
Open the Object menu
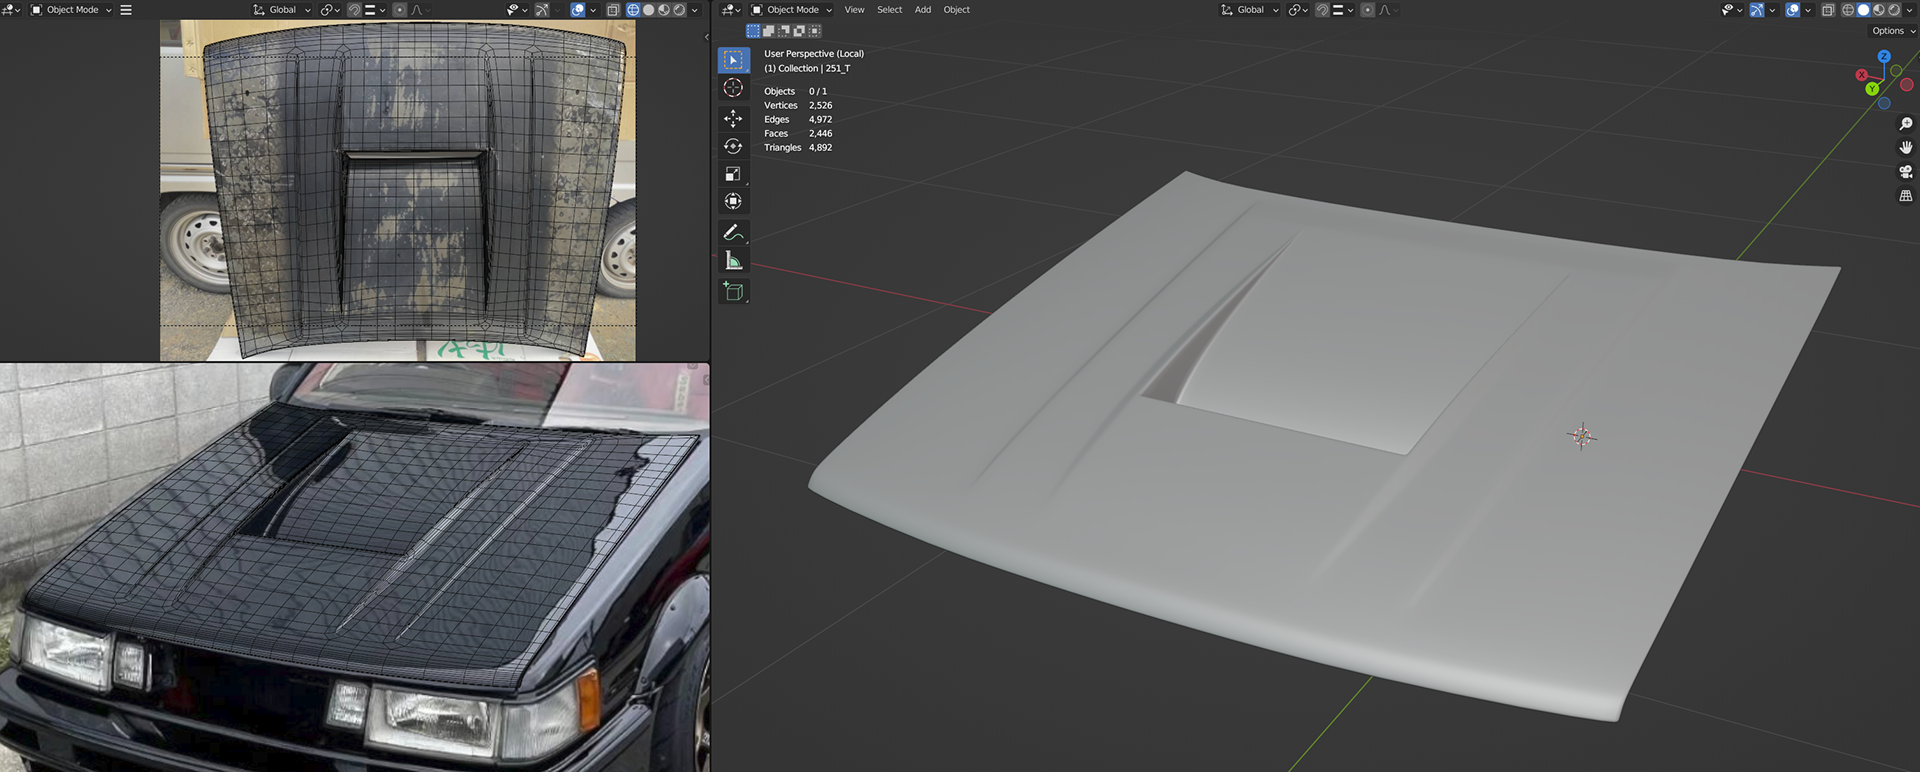pyautogui.click(x=956, y=10)
